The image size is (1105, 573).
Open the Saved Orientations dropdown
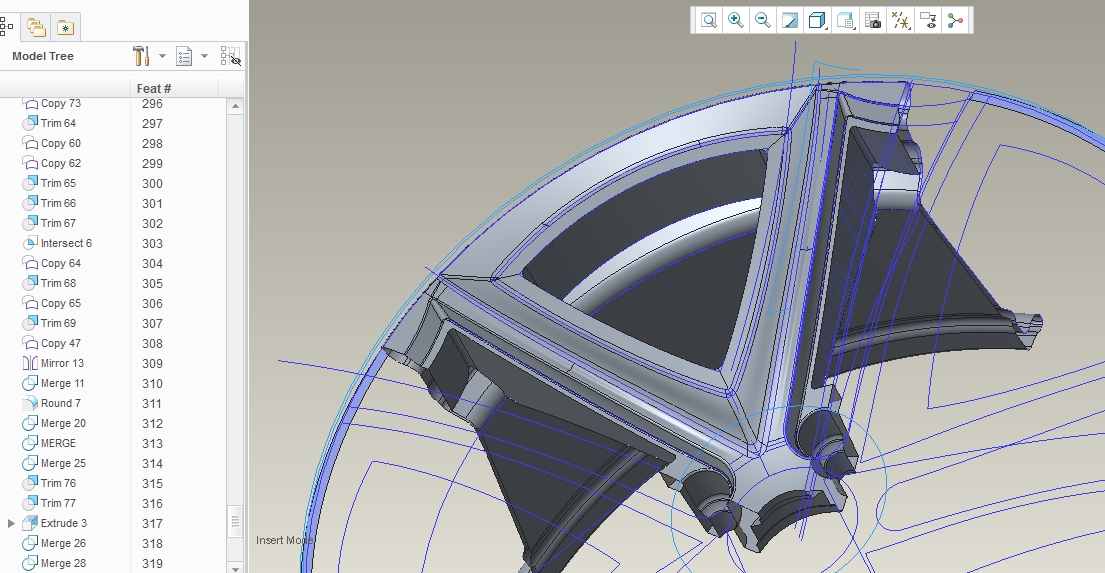(x=845, y=20)
